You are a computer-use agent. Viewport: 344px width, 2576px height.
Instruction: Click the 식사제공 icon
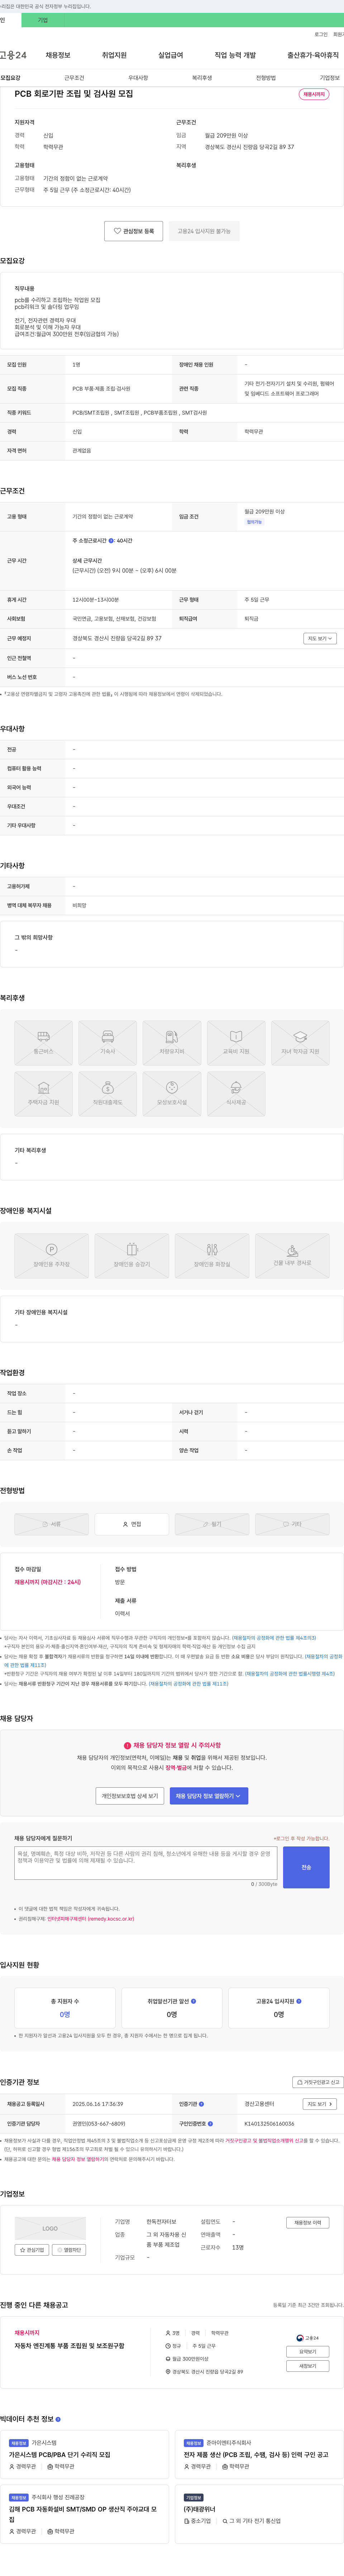pos(236,1087)
